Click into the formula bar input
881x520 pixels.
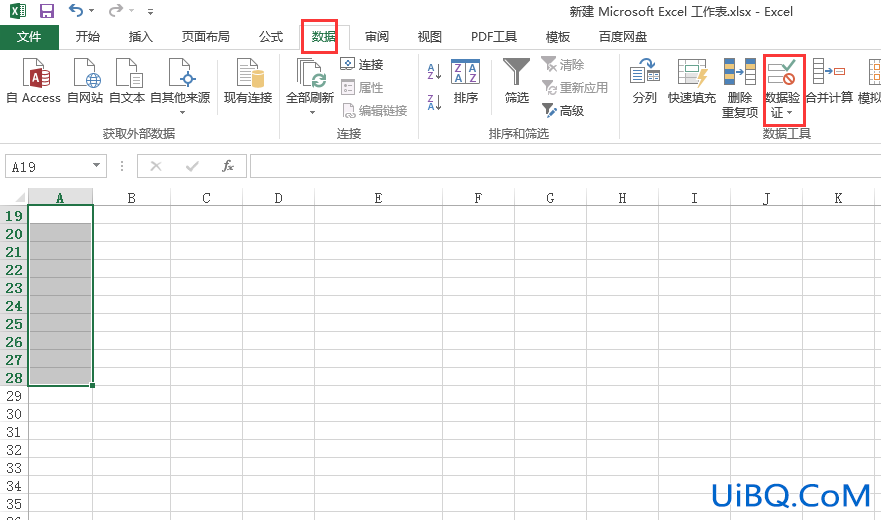(565, 166)
